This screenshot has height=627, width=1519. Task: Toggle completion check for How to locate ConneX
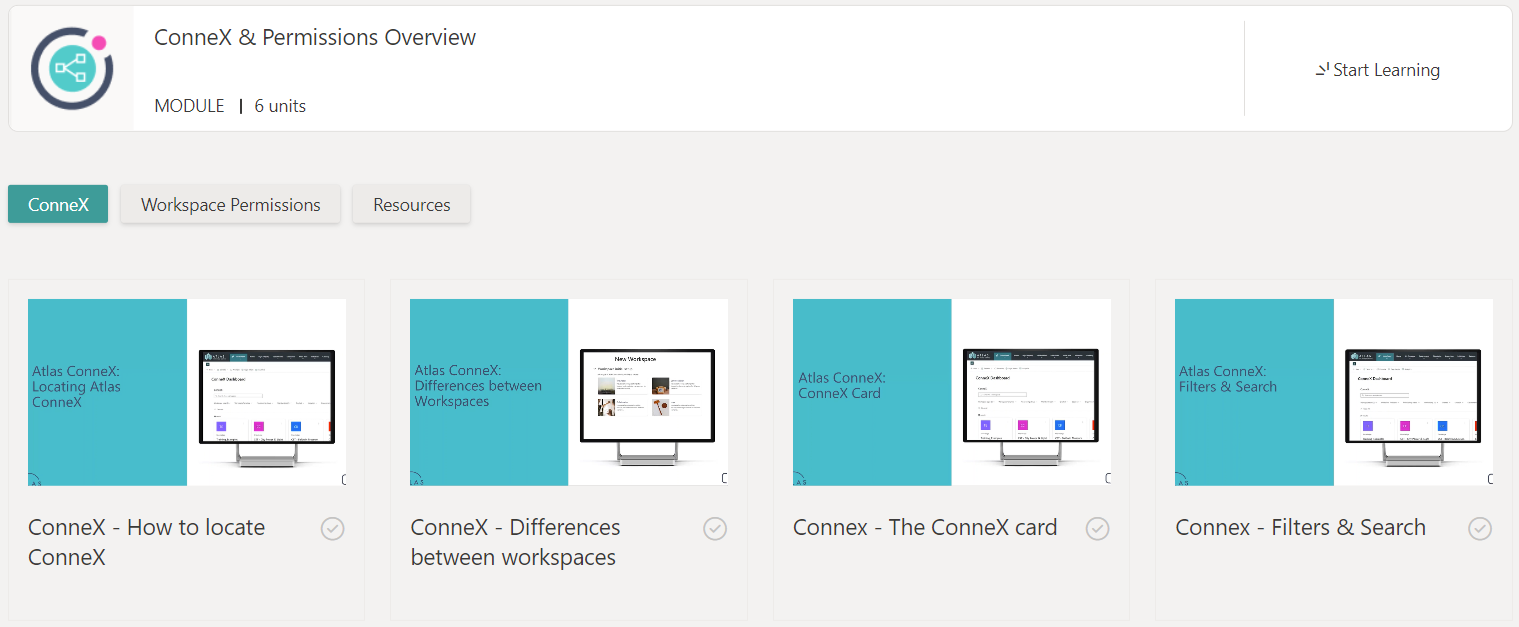tap(333, 528)
